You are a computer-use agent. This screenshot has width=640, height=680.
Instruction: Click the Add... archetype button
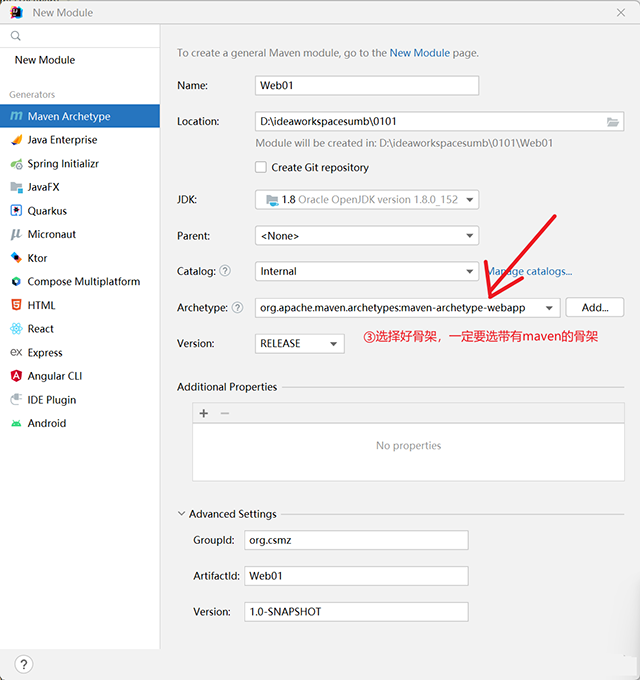tap(595, 307)
